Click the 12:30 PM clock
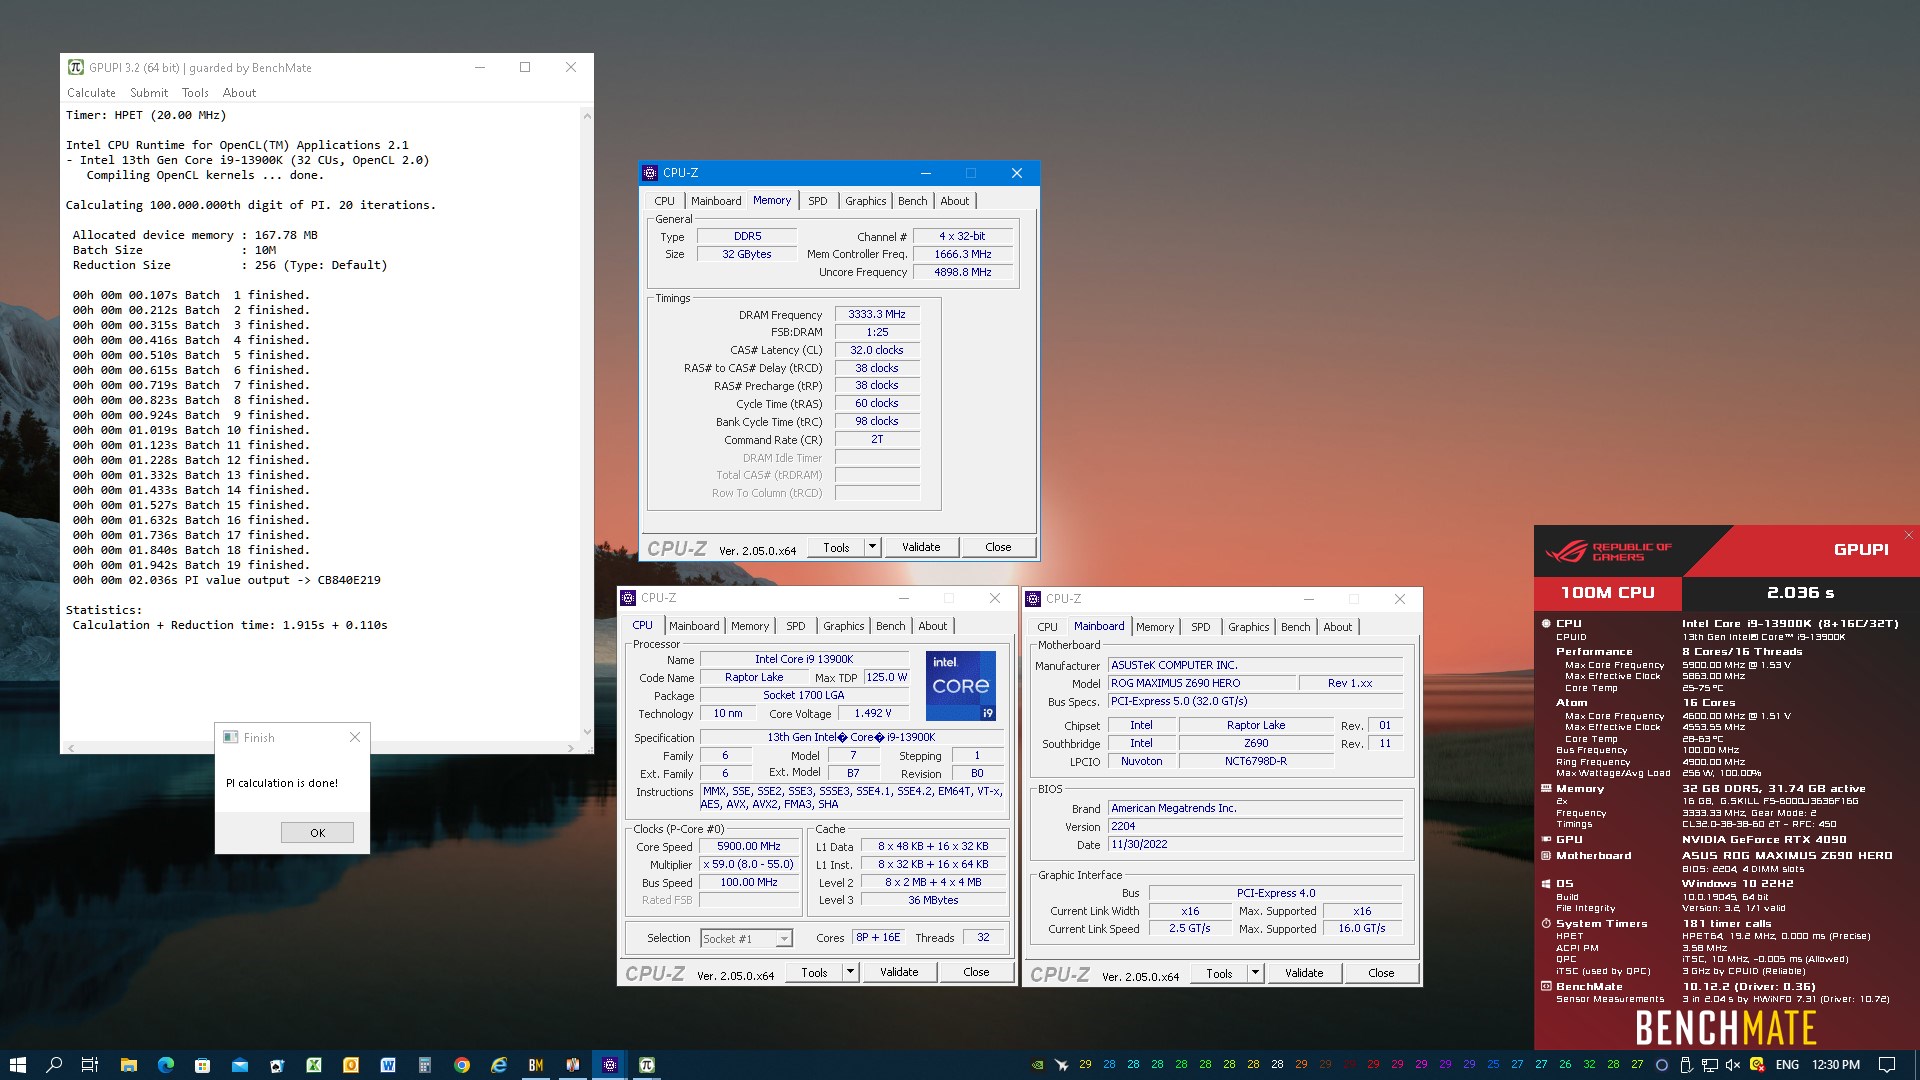This screenshot has width=1920, height=1080. coord(1835,1064)
